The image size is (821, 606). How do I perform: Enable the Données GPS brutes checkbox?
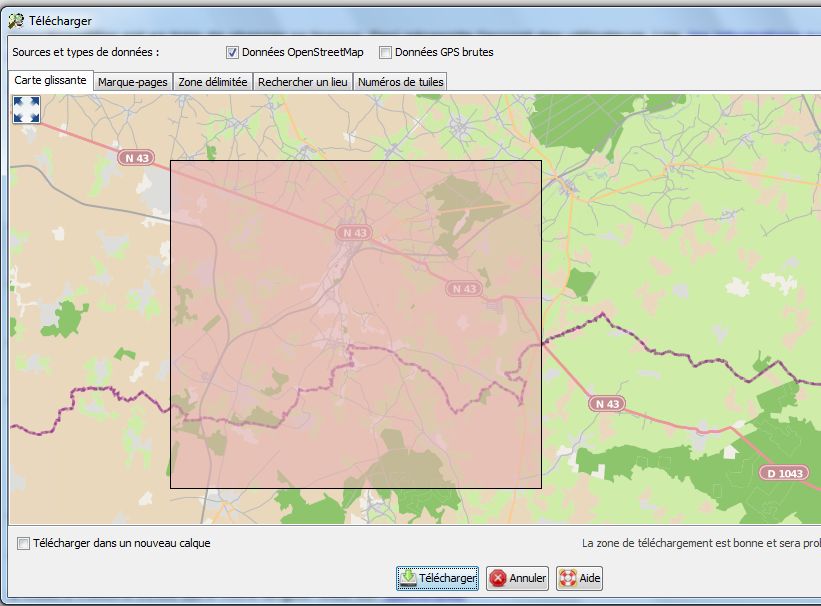click(x=386, y=52)
